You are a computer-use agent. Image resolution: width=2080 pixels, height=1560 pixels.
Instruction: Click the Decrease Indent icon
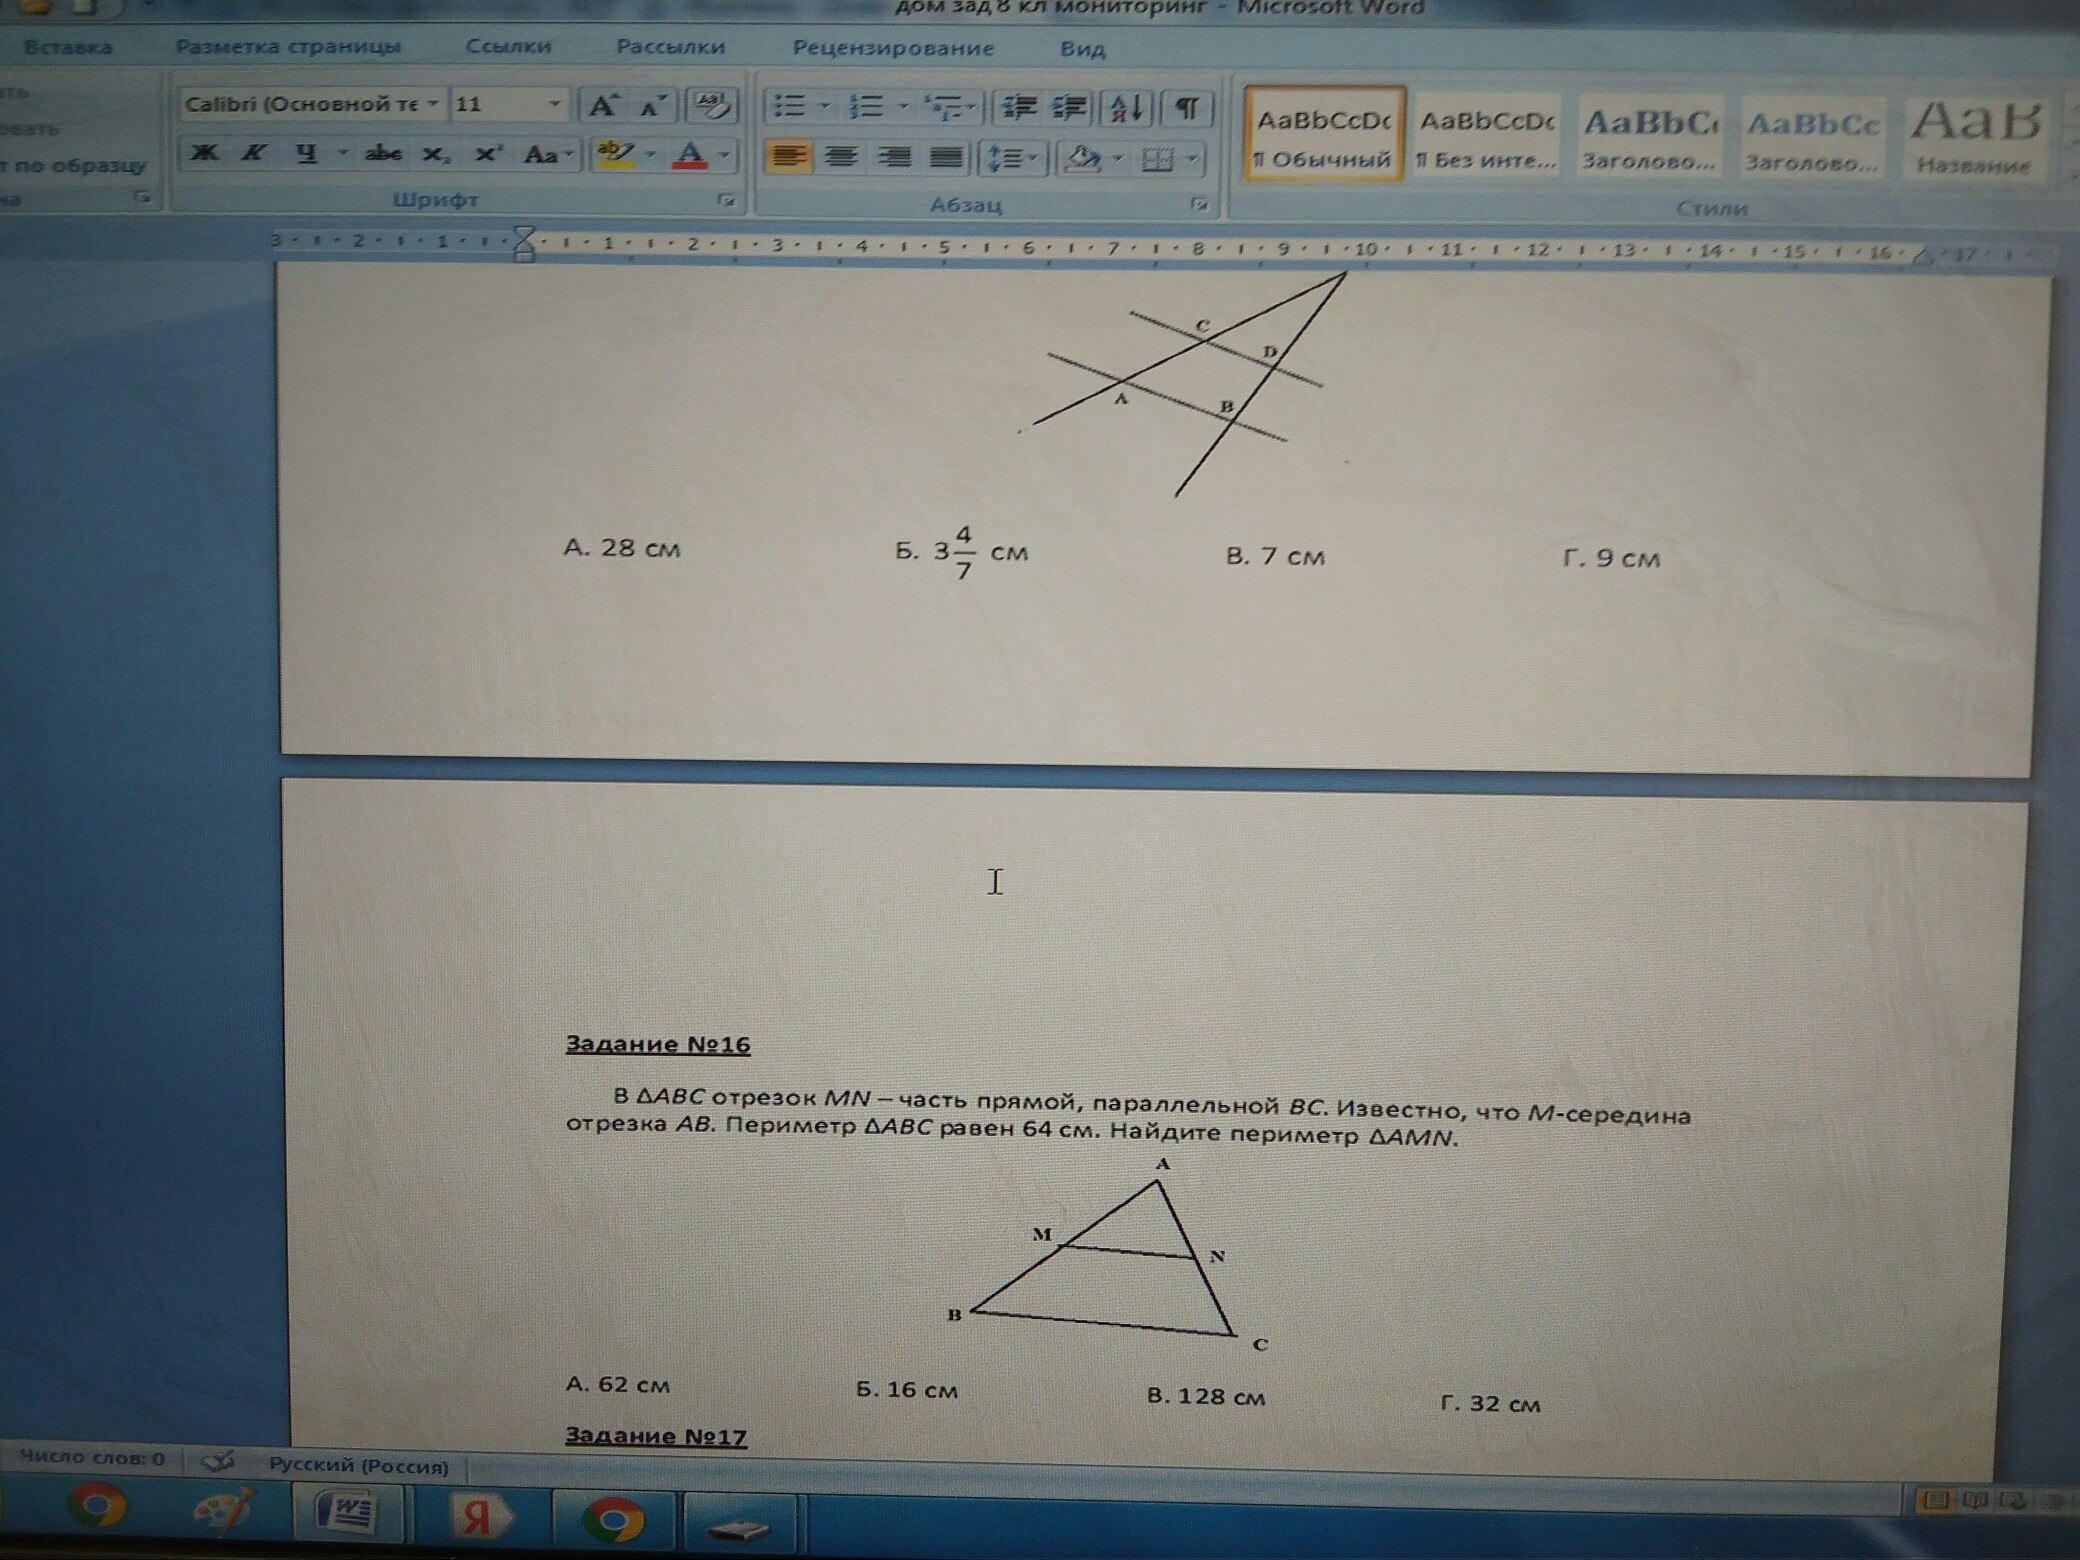click(x=1019, y=108)
